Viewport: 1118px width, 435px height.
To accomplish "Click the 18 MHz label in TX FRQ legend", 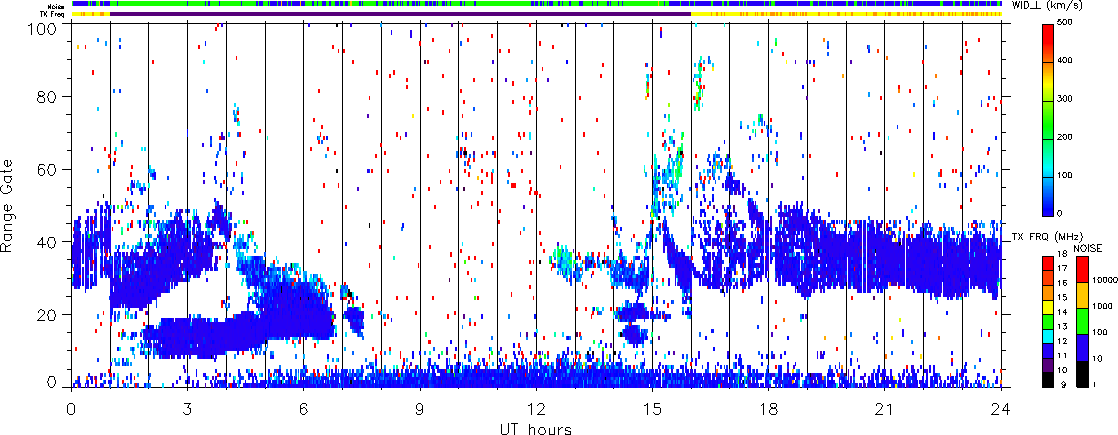I will 1062,255.
